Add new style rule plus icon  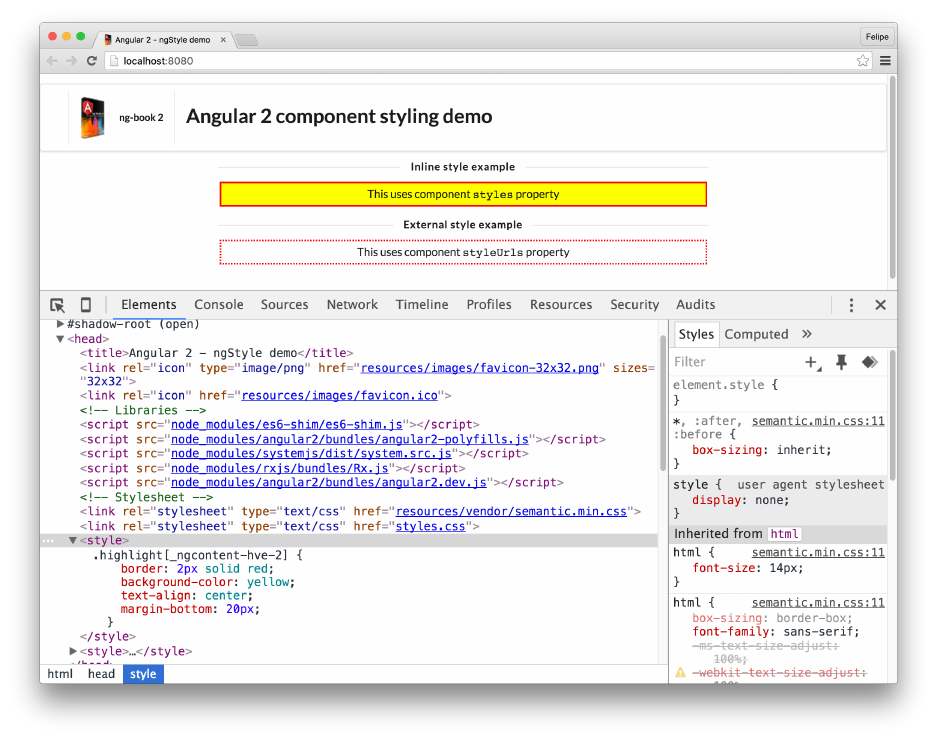click(813, 362)
